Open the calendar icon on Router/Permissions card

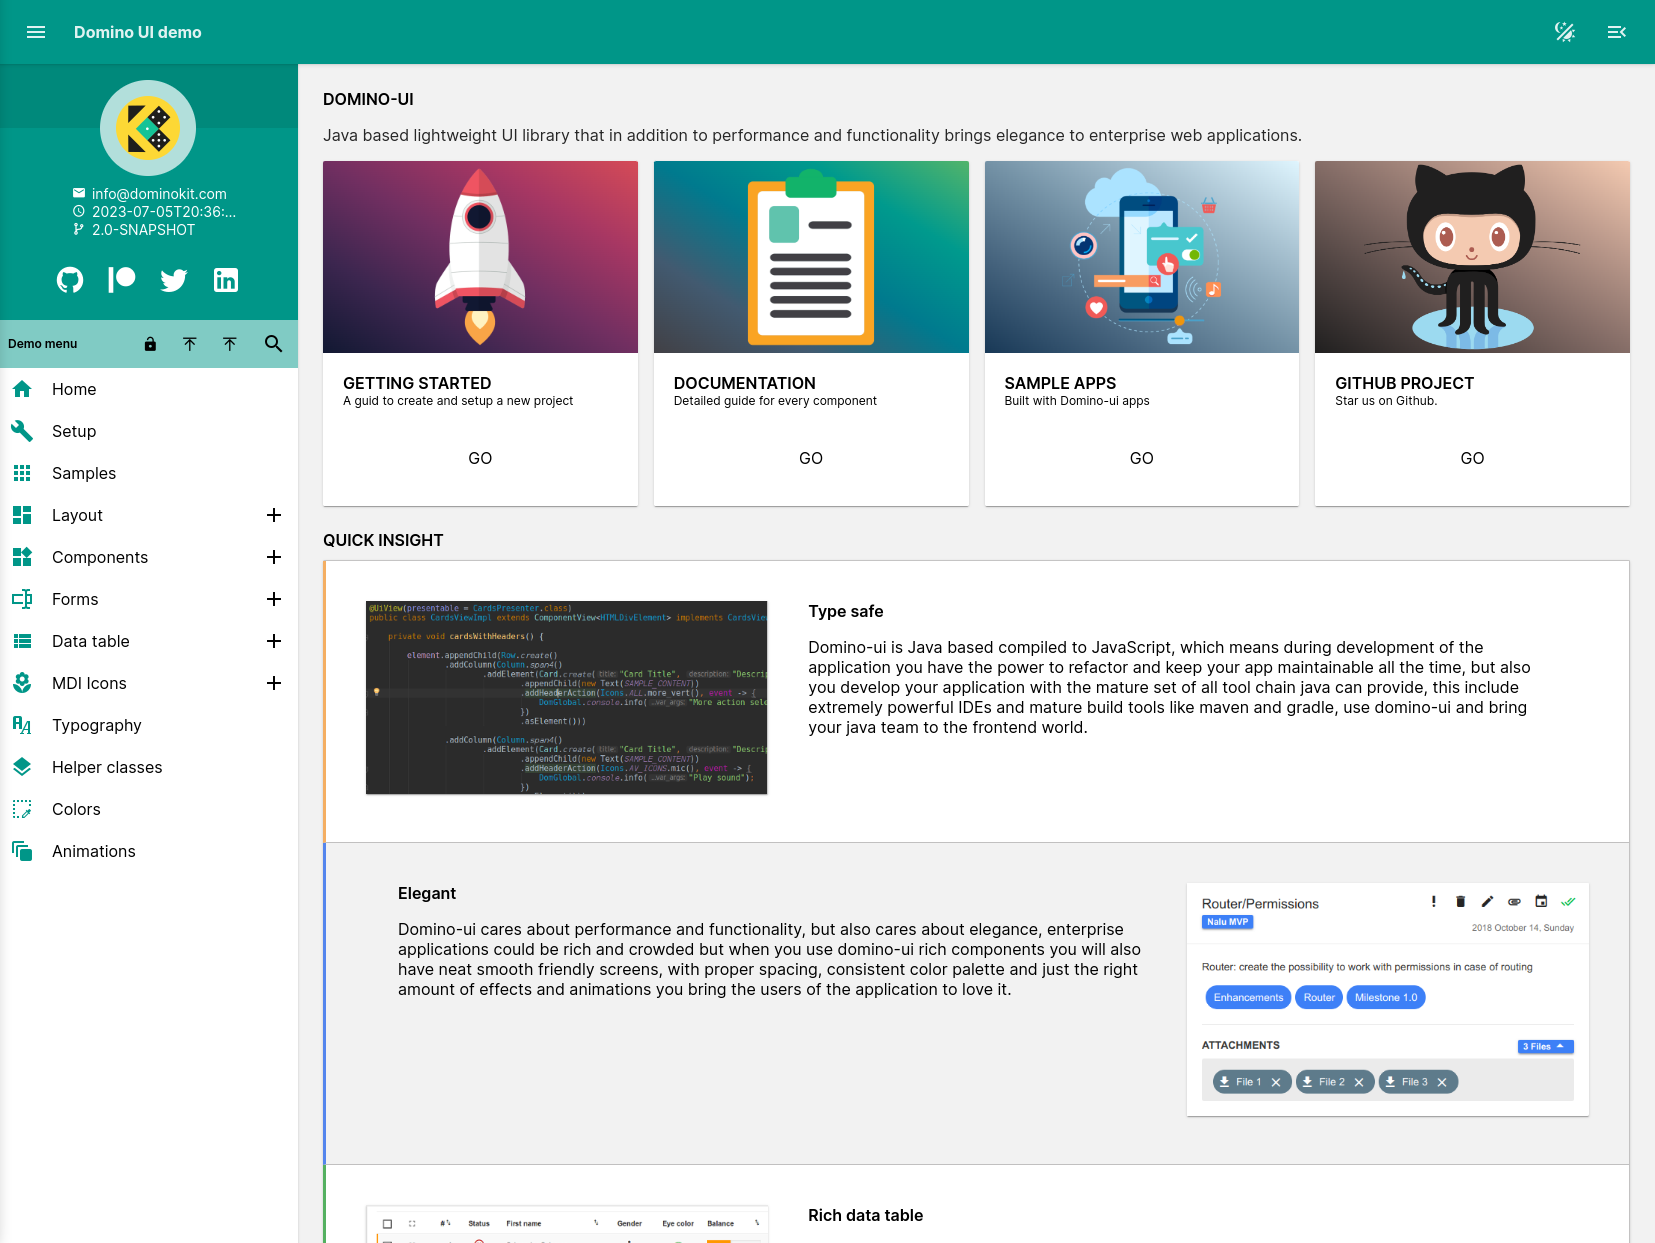[1541, 901]
